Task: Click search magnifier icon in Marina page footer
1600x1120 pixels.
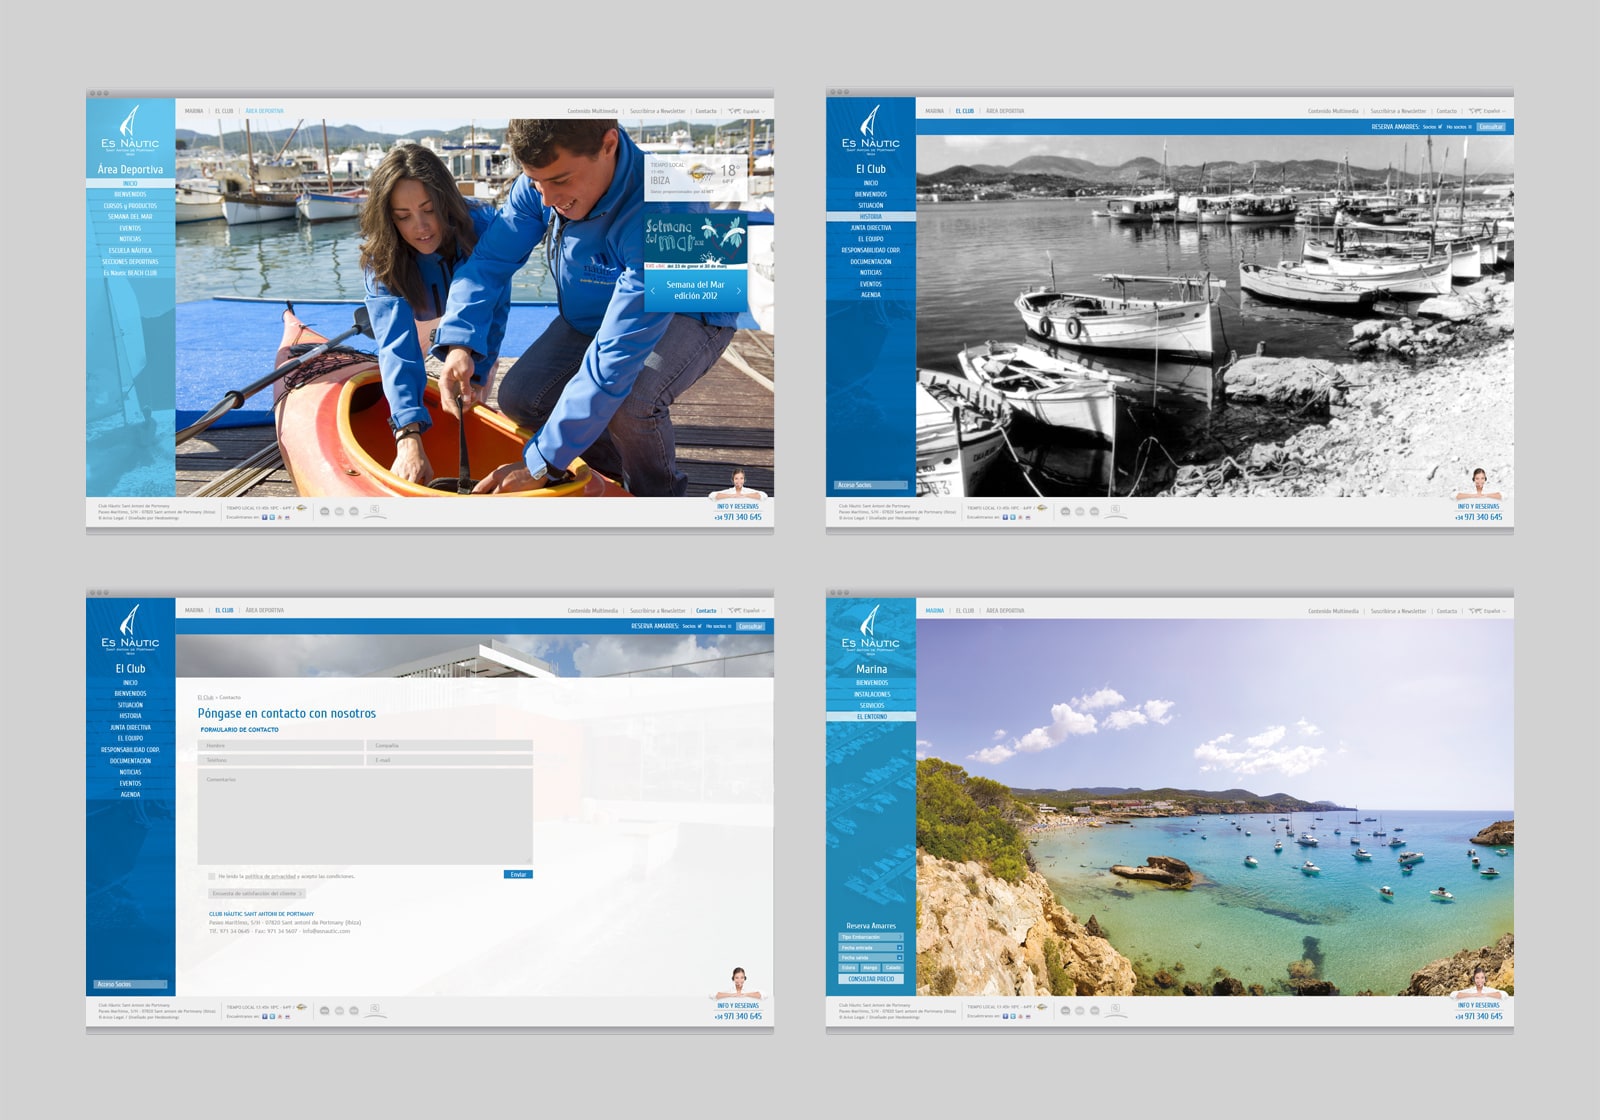Action: [1115, 1009]
